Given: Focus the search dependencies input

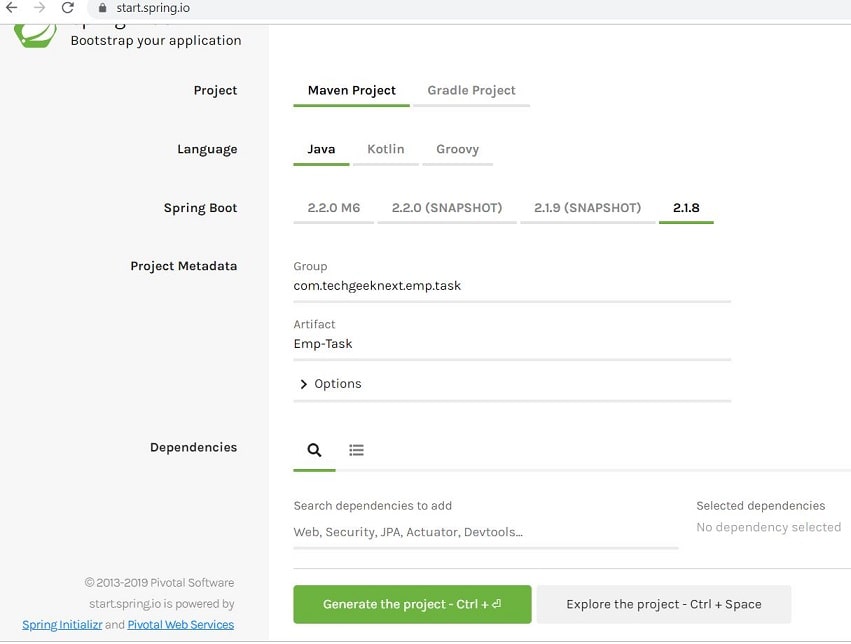Looking at the screenshot, I should tap(486, 532).
